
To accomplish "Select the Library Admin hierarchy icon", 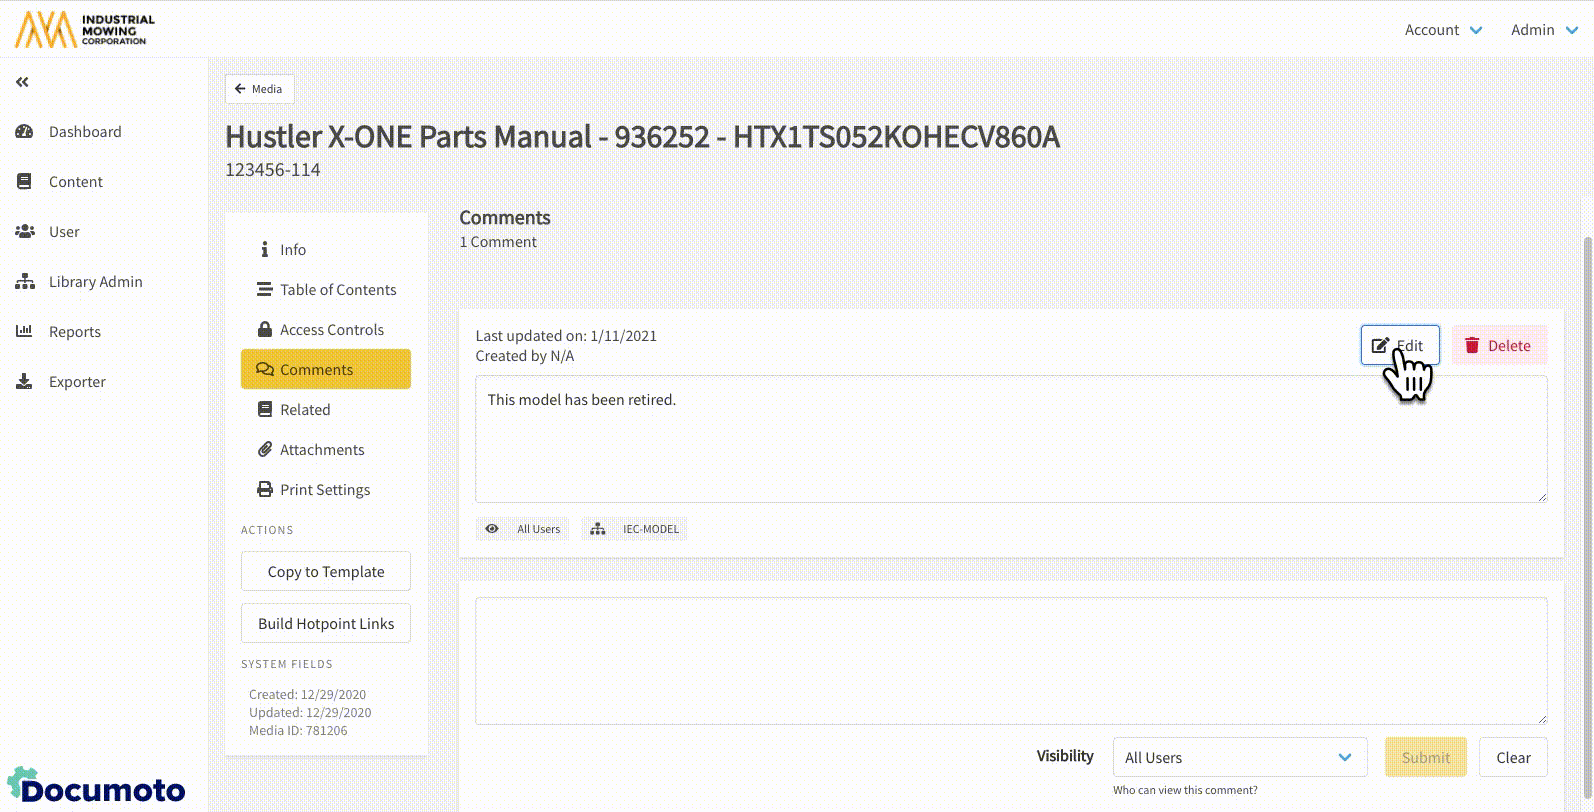I will [25, 282].
